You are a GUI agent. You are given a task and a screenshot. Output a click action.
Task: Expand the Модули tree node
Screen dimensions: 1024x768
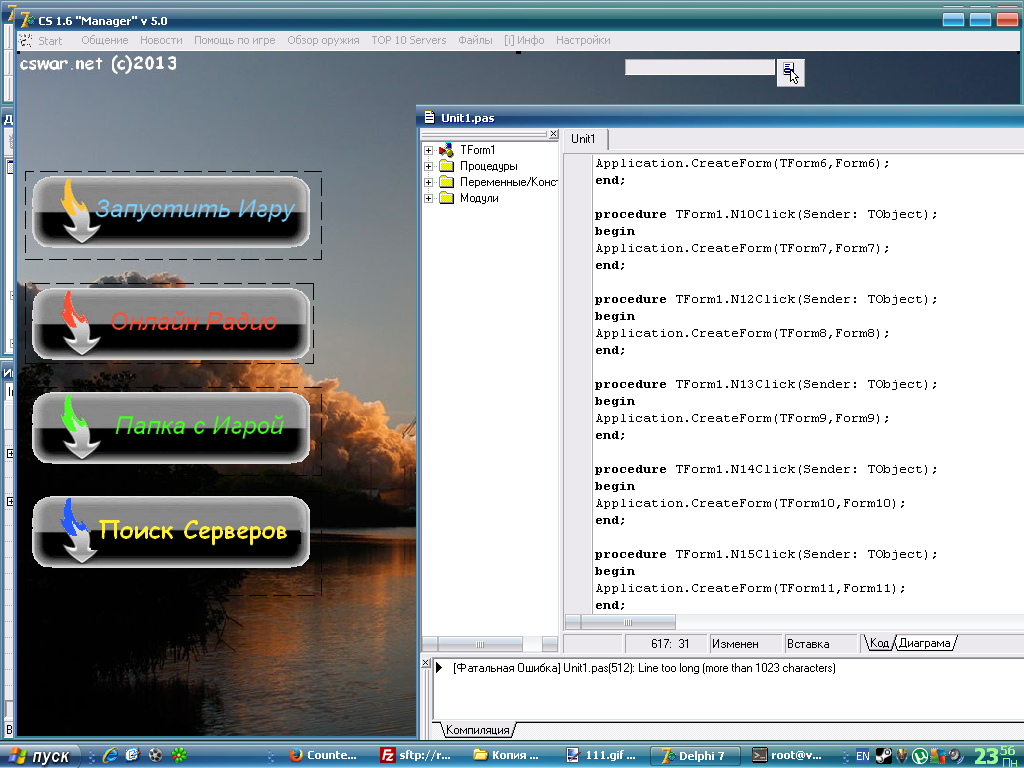tap(428, 198)
